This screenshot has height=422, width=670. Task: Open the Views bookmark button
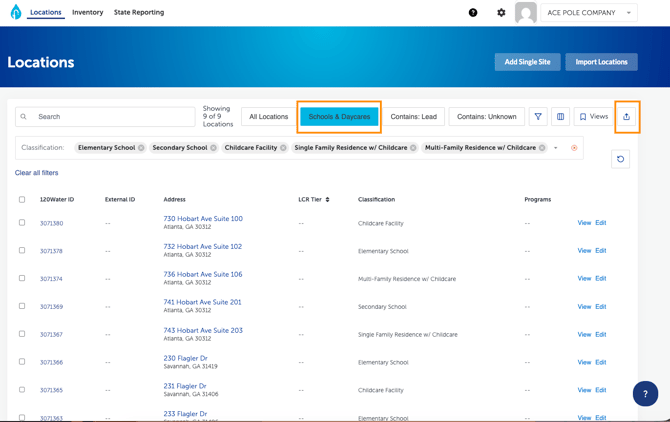[x=594, y=117]
